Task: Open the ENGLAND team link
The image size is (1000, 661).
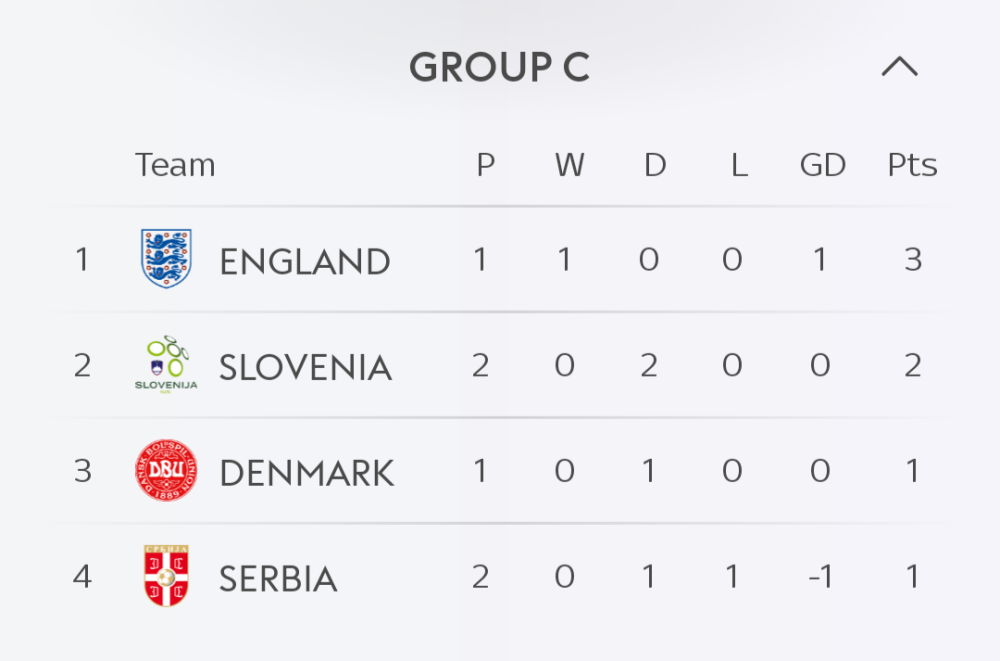Action: coord(304,261)
